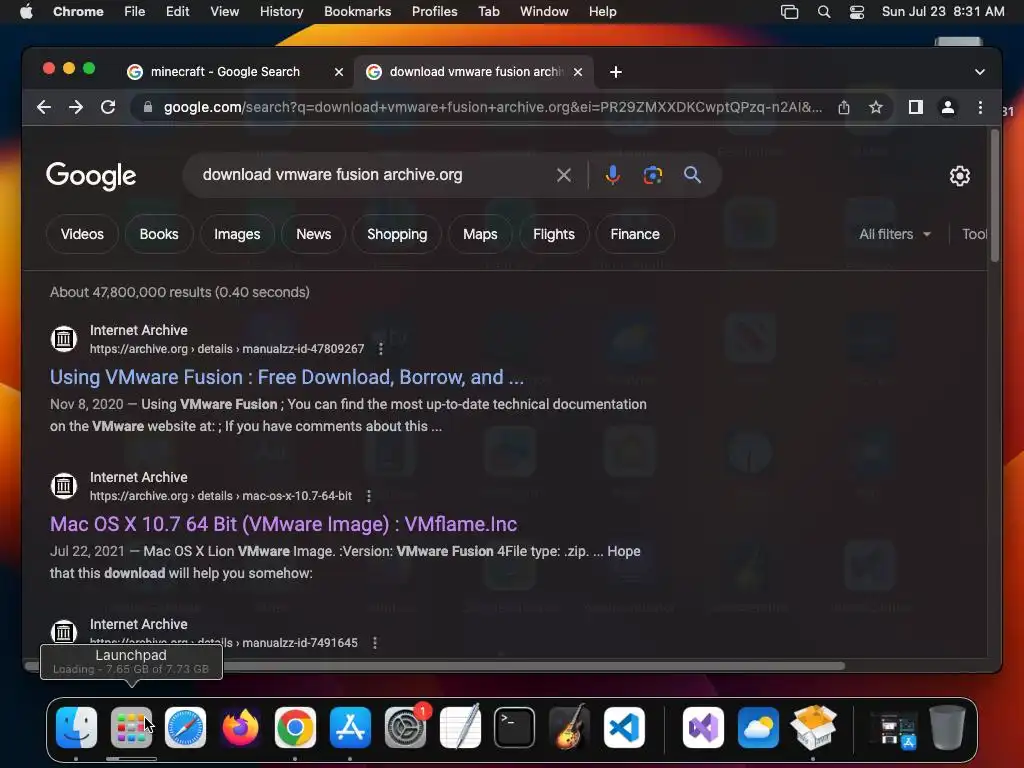Filter results by Videos
The height and width of the screenshot is (768, 1024).
tap(82, 234)
